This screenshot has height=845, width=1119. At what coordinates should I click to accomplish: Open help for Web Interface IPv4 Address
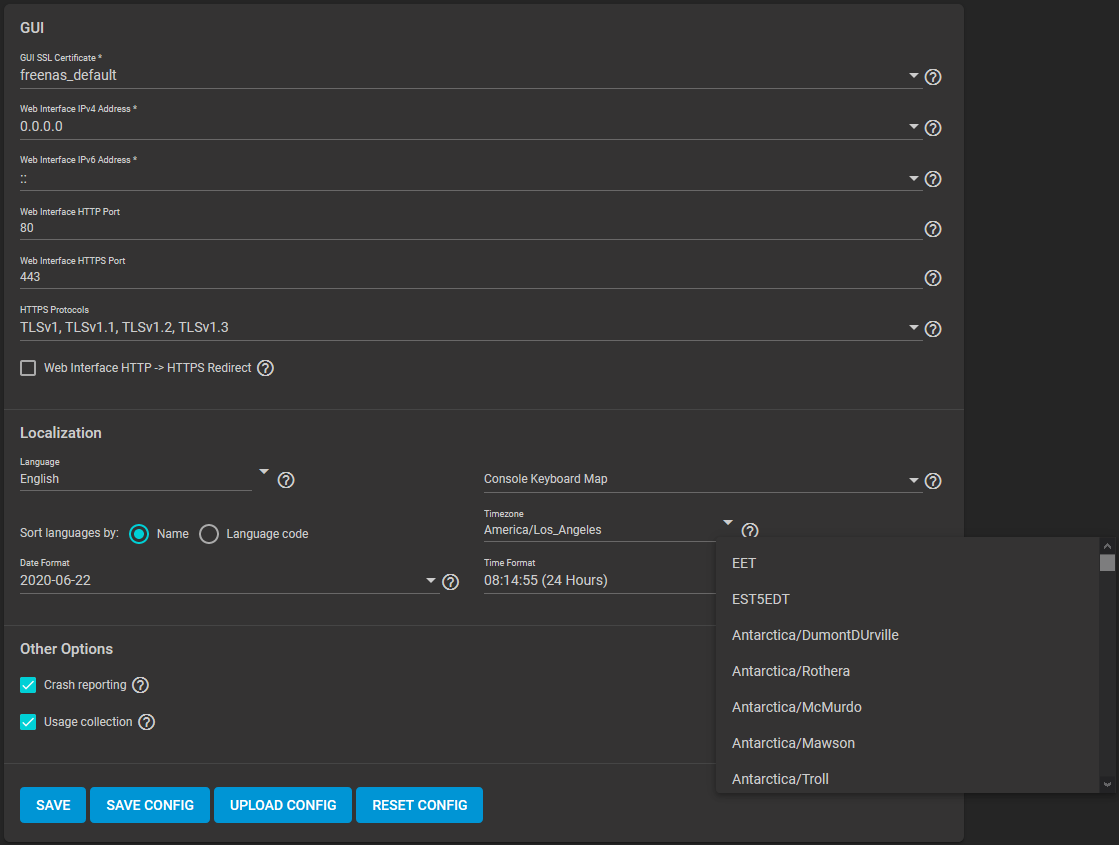point(933,128)
